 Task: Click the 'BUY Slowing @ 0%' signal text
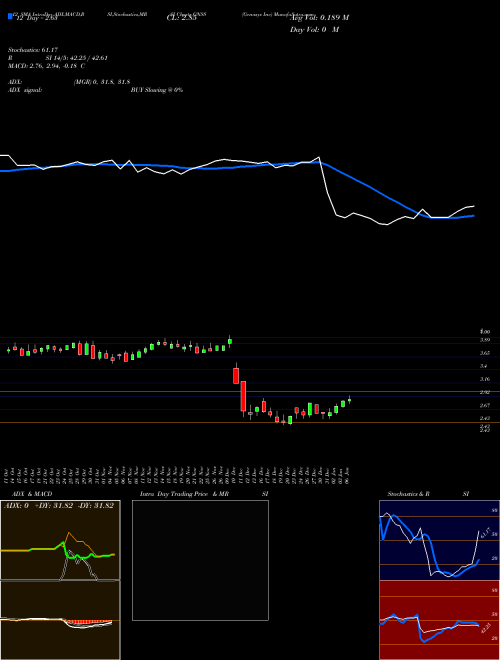pos(157,90)
